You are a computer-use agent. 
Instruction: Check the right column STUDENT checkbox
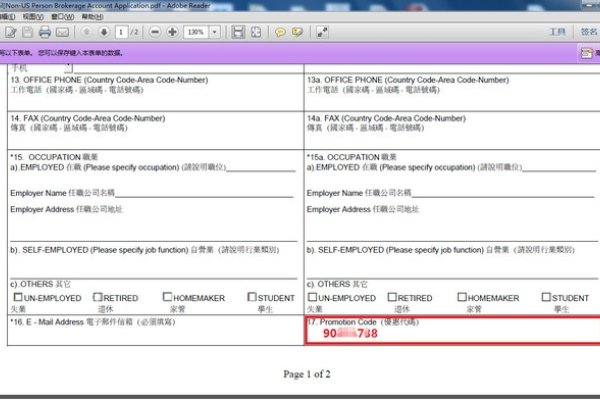point(546,297)
